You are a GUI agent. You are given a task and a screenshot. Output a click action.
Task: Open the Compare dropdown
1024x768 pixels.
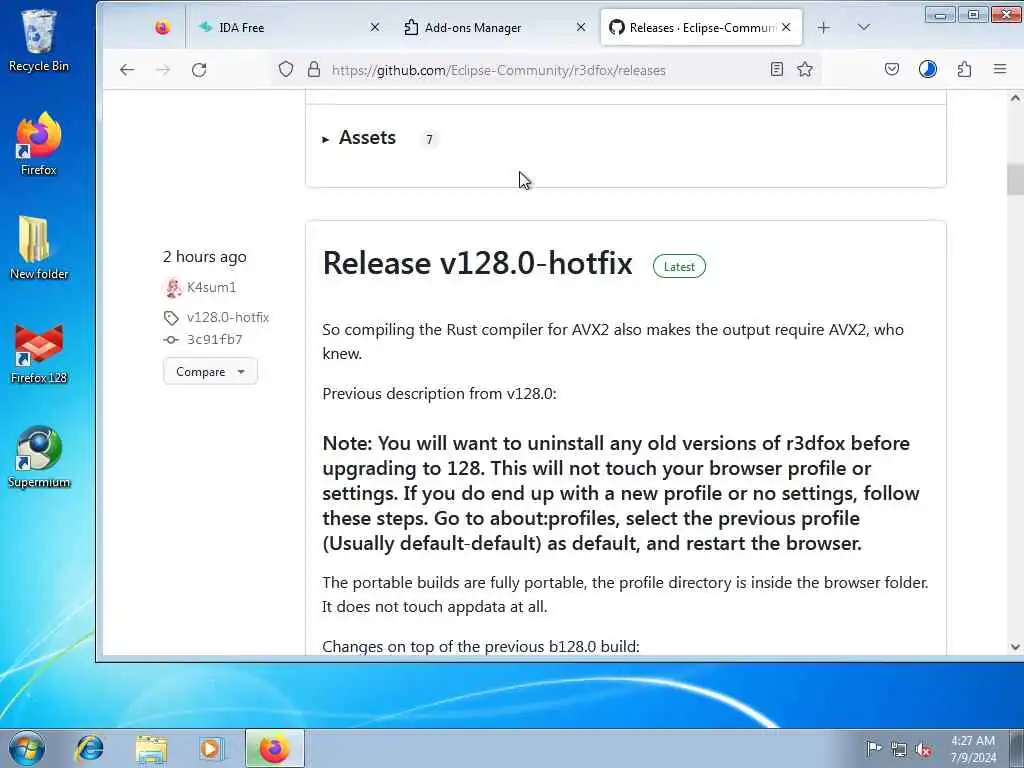(x=210, y=372)
